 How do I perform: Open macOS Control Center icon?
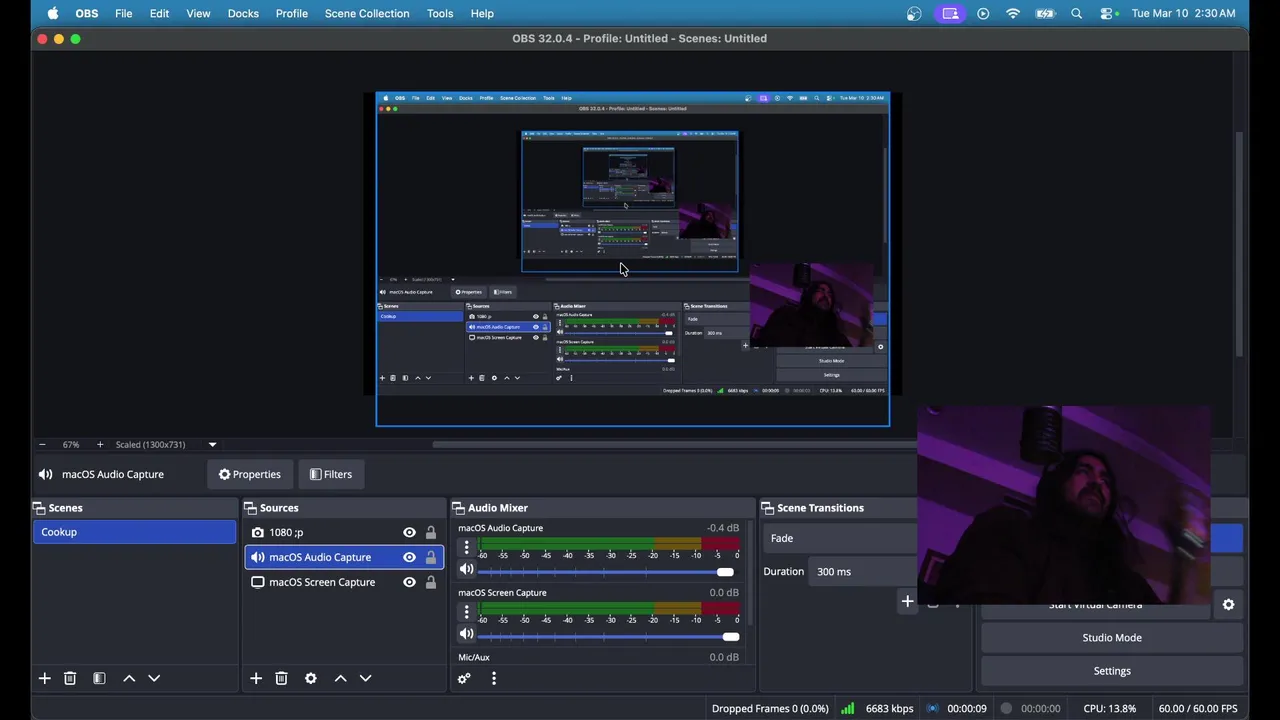(1107, 14)
